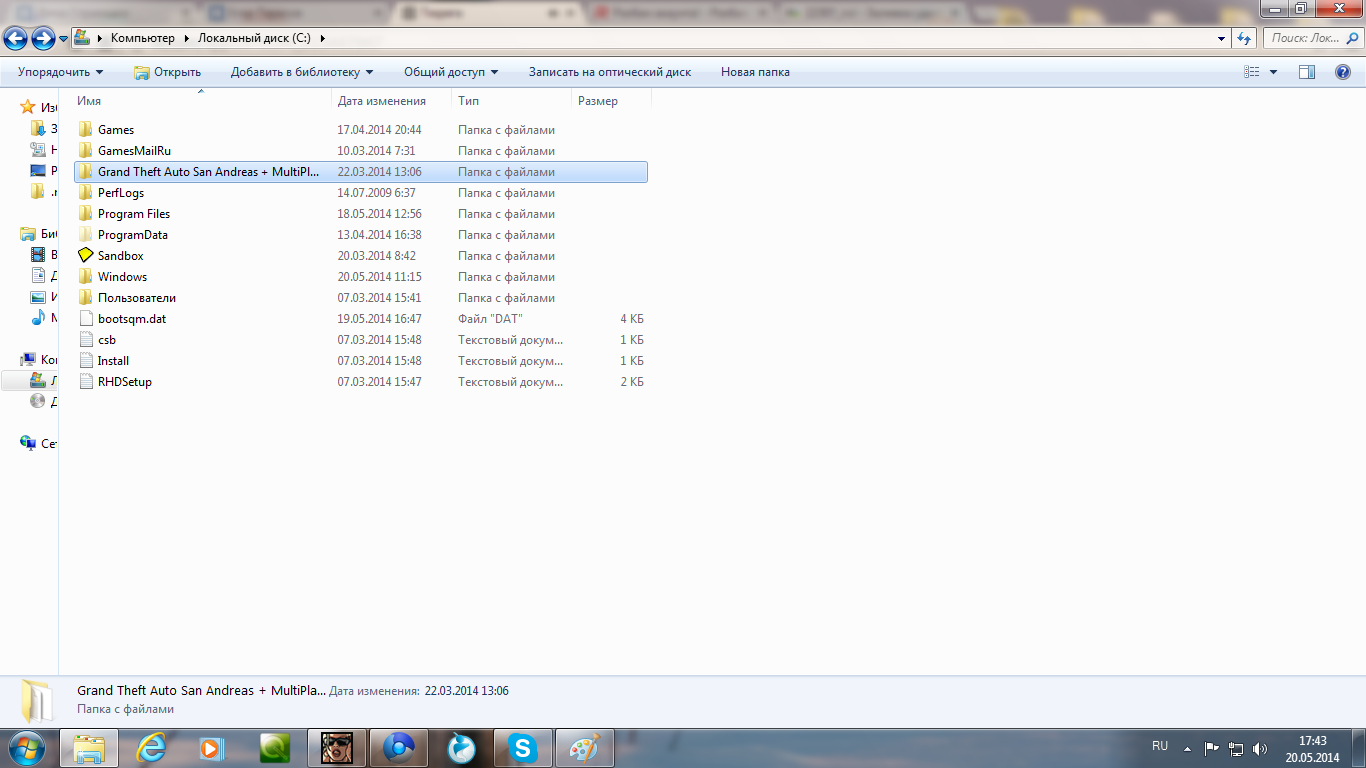Open Windows Media Player from the taskbar
Viewport: 1366px width, 768px height.
point(213,748)
